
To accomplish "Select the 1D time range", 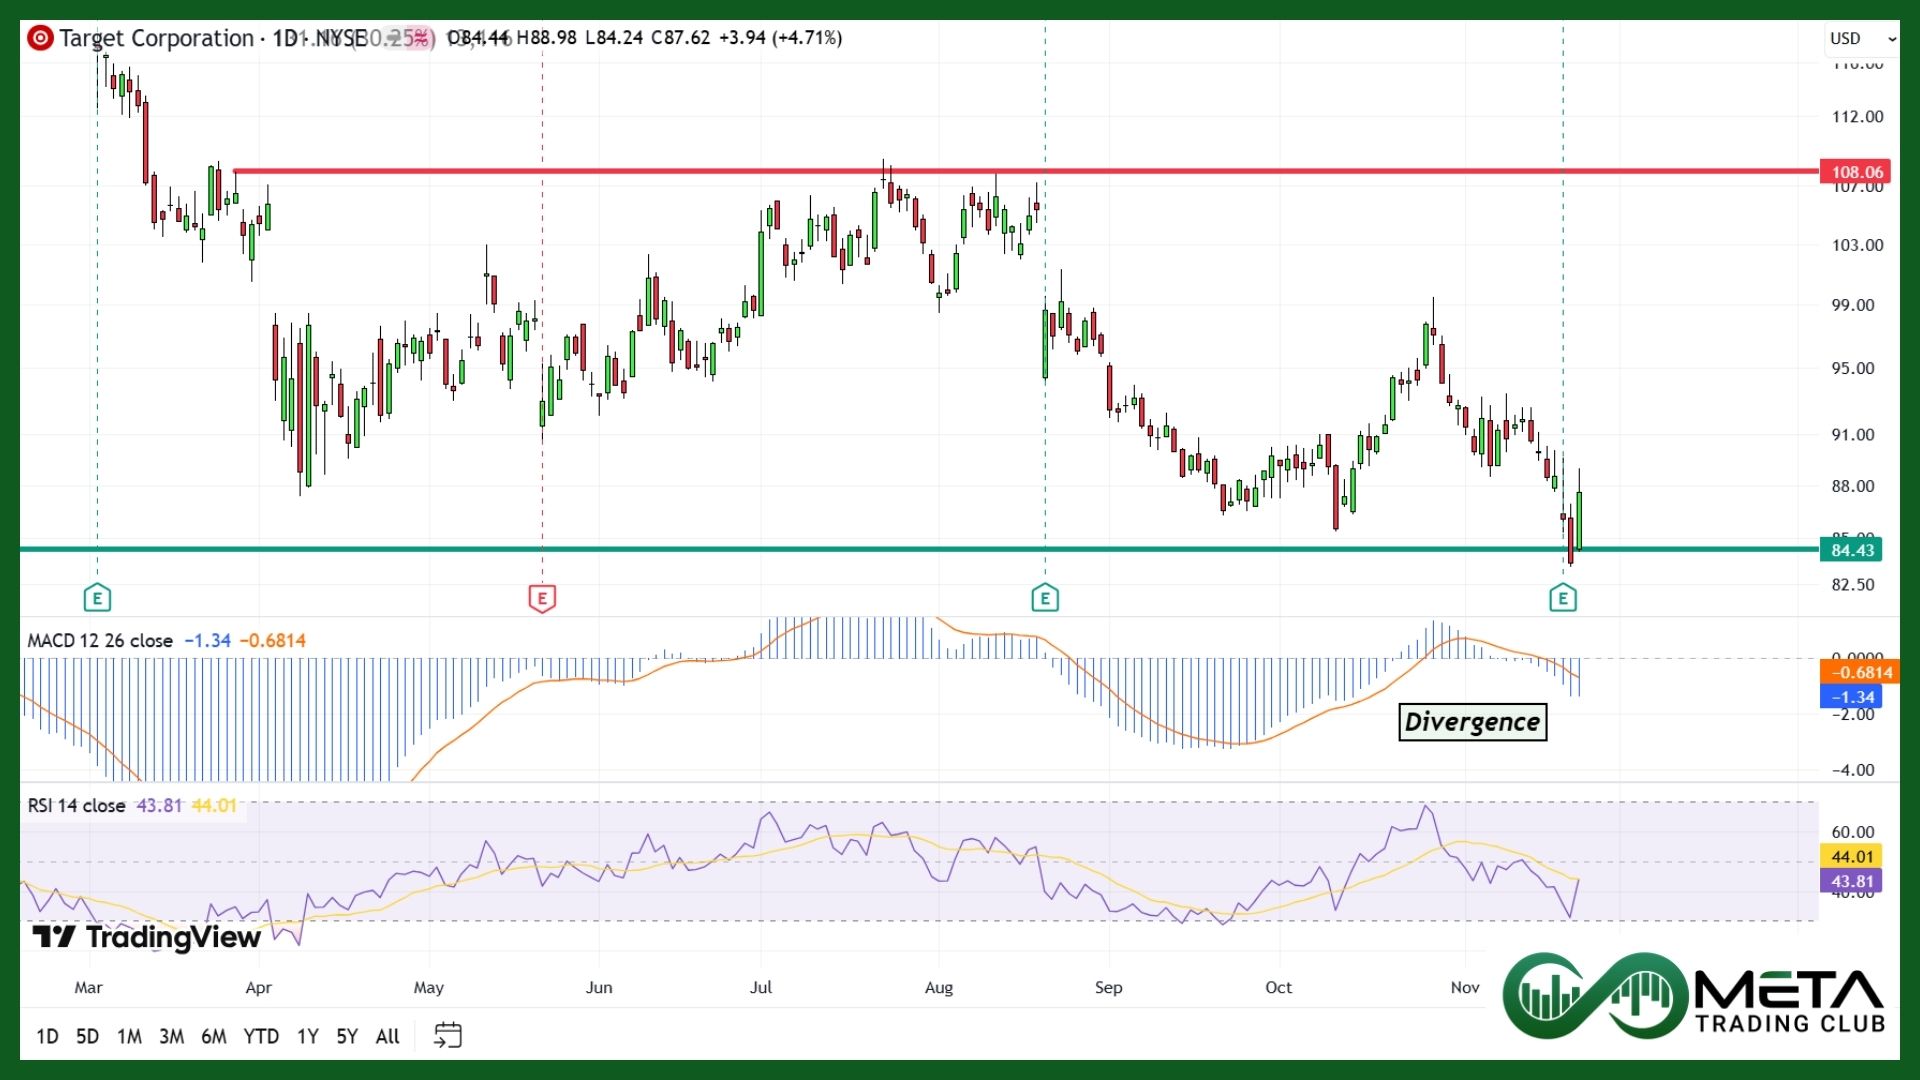I will tap(47, 1037).
